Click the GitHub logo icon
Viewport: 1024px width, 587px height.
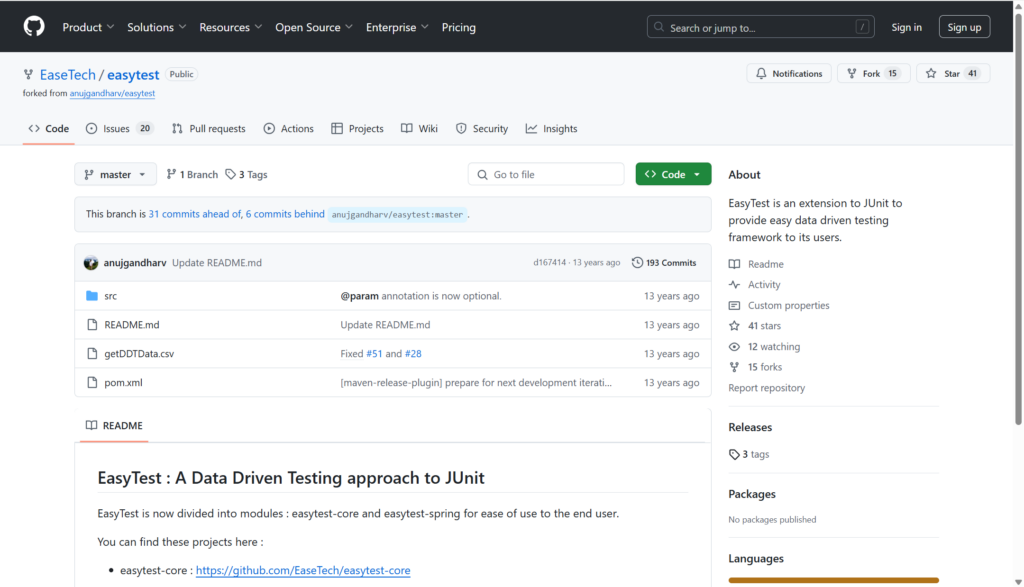34,27
